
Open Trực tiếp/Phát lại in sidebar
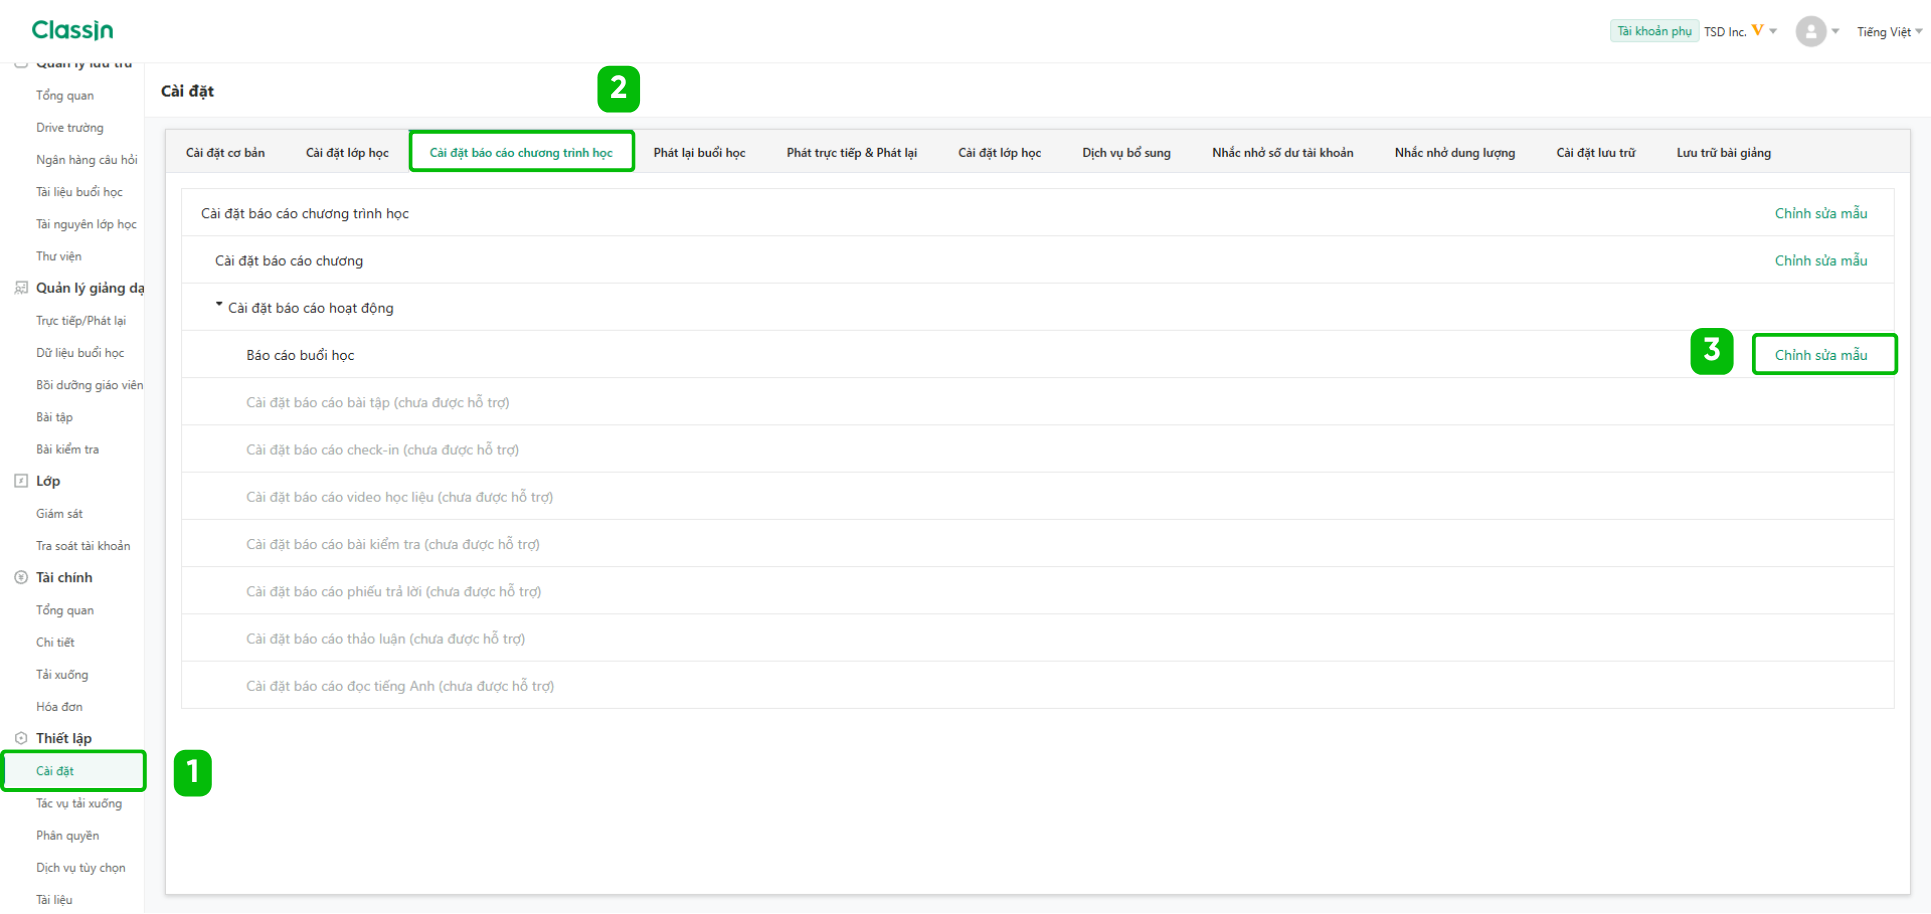tap(80, 321)
